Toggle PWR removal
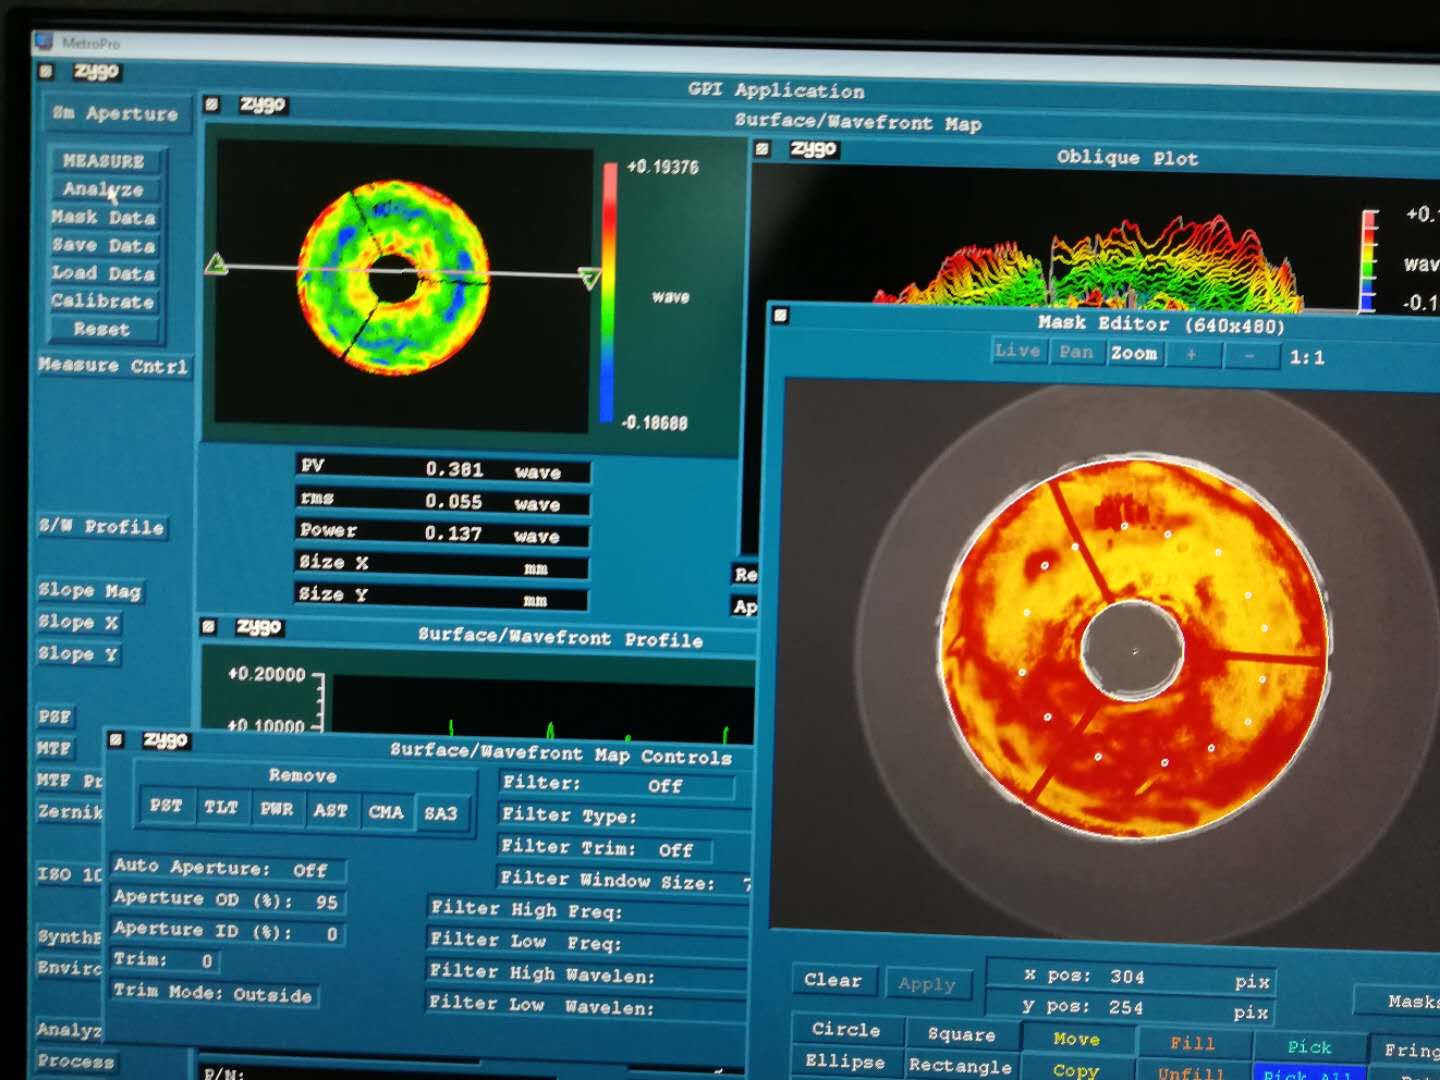Screen dimensions: 1440x1080 pos(276,809)
